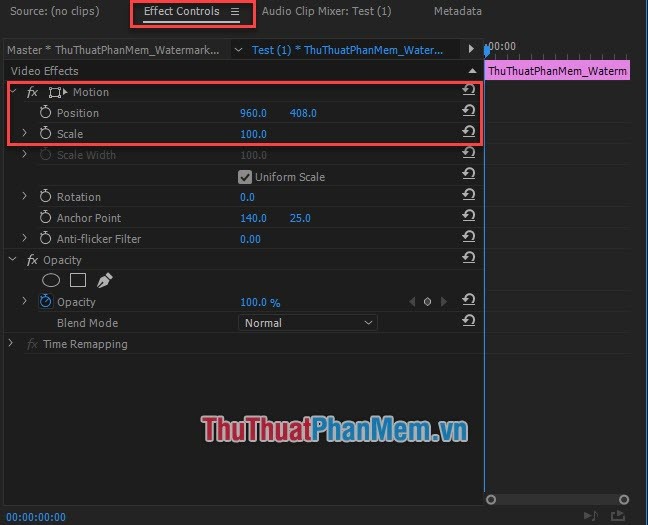
Task: Click the show/hide timeline view arrow
Action: tap(471, 49)
